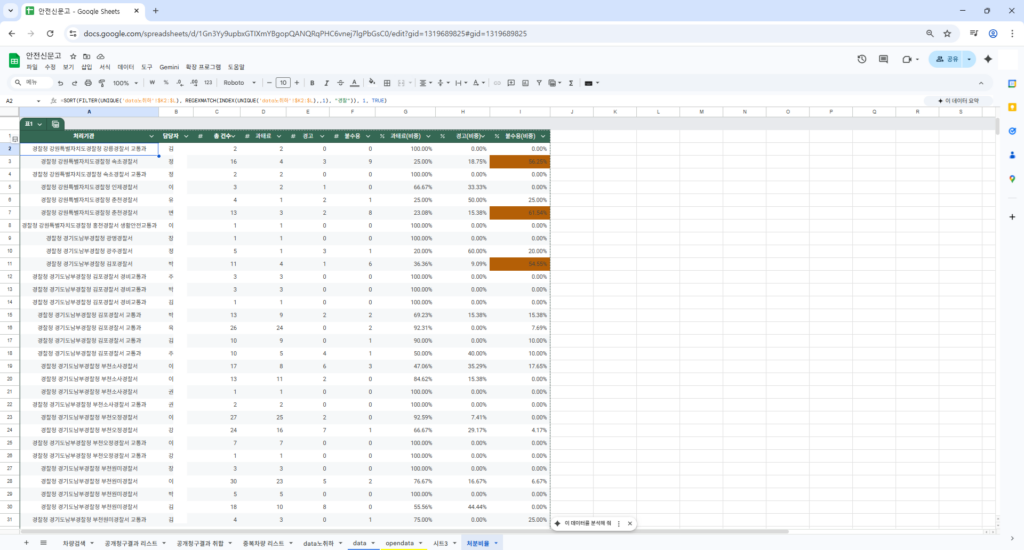Toggle bold formatting
This screenshot has width=1024, height=550.
(x=312, y=82)
